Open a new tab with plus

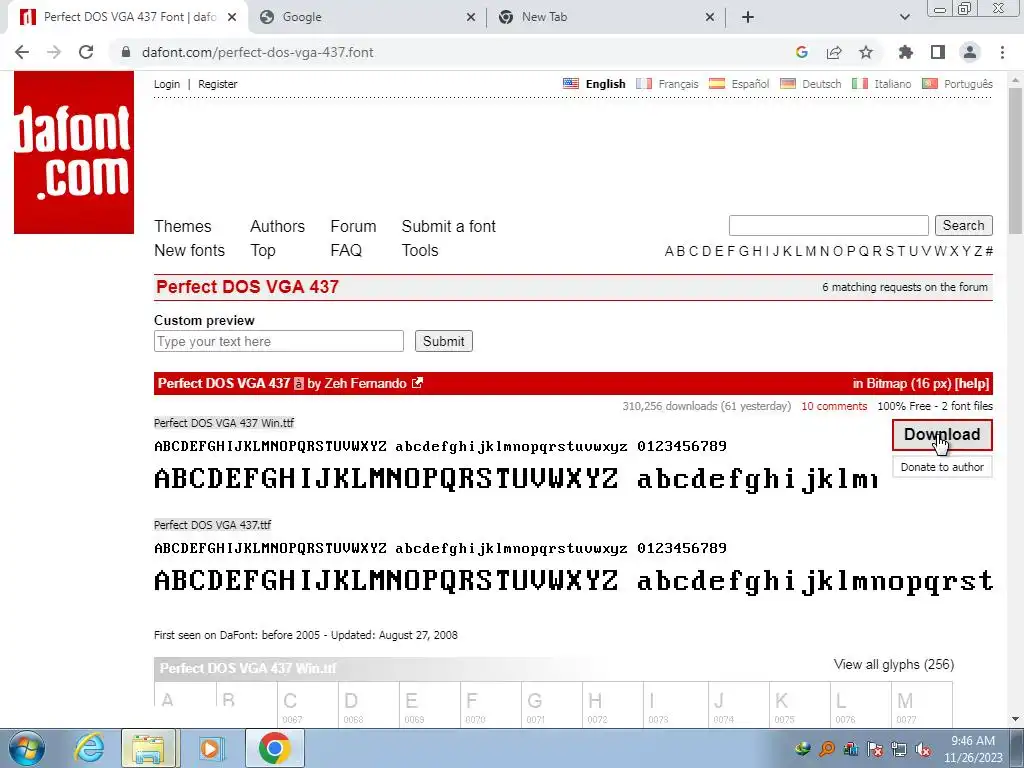pos(748,17)
